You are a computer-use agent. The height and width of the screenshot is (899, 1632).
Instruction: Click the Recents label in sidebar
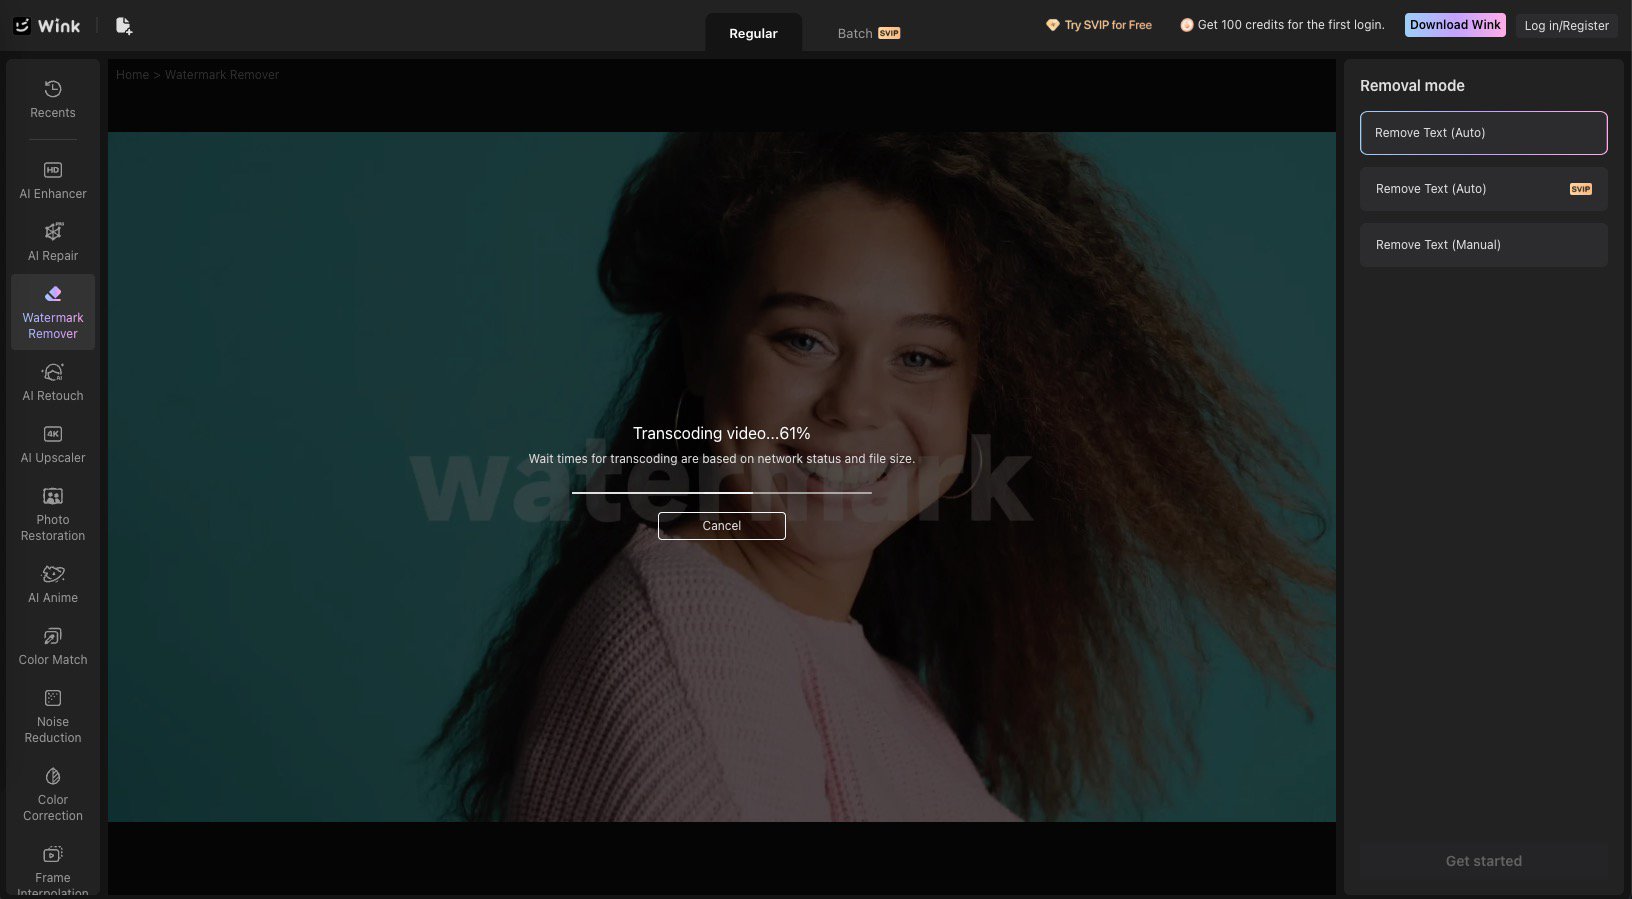[53, 113]
